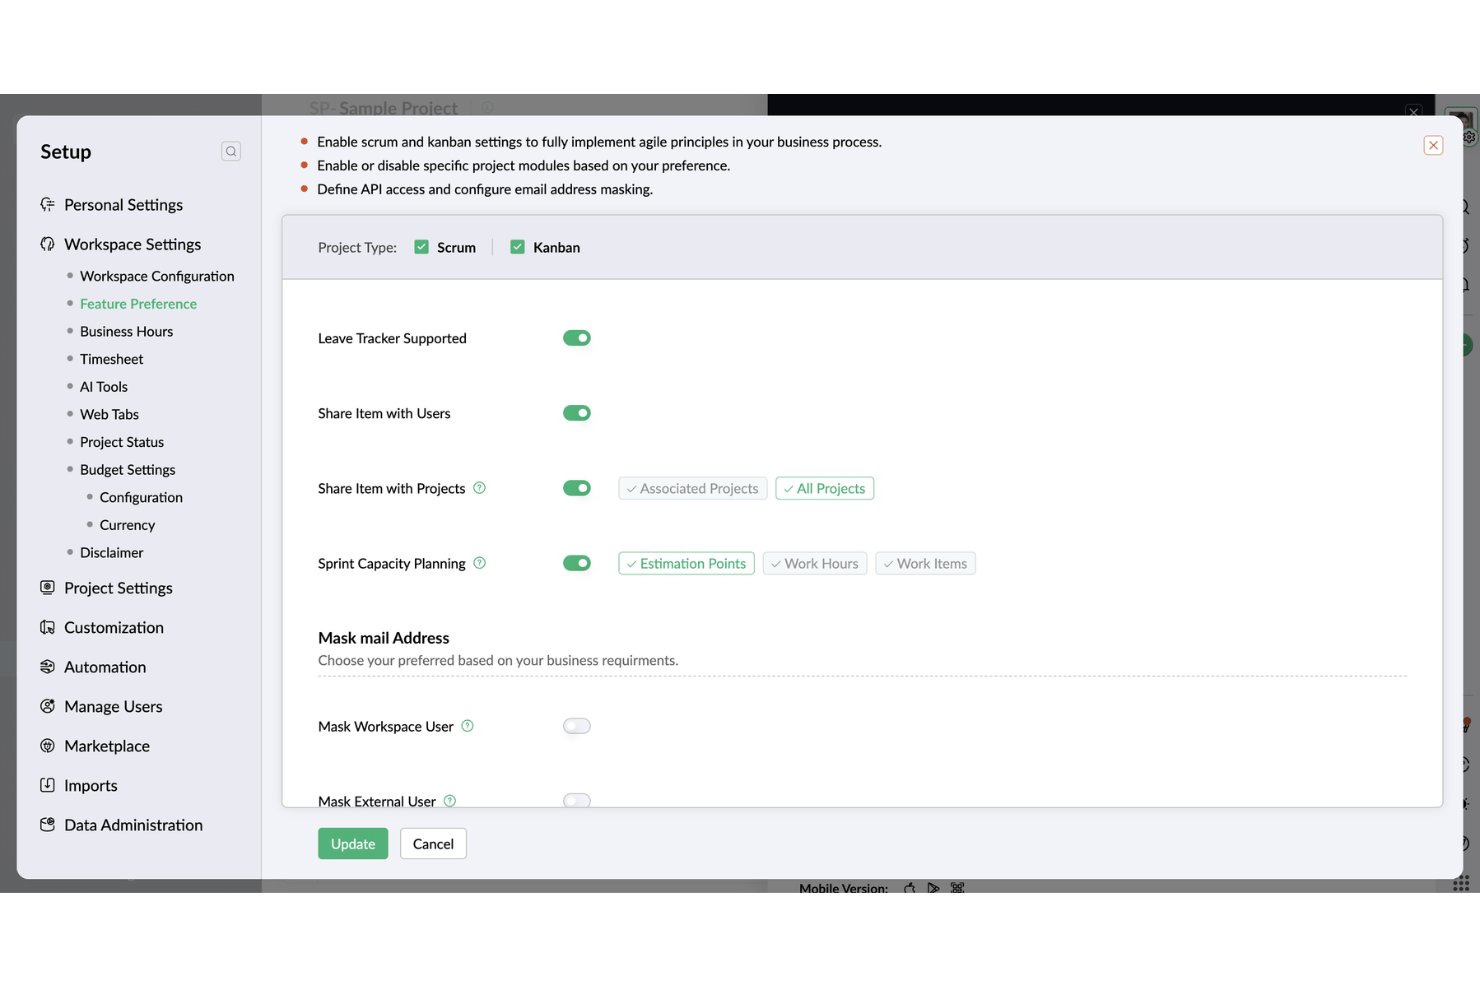Screen dimensions: 1480x987
Task: Toggle Share Item with Projects switch
Action: pos(577,488)
